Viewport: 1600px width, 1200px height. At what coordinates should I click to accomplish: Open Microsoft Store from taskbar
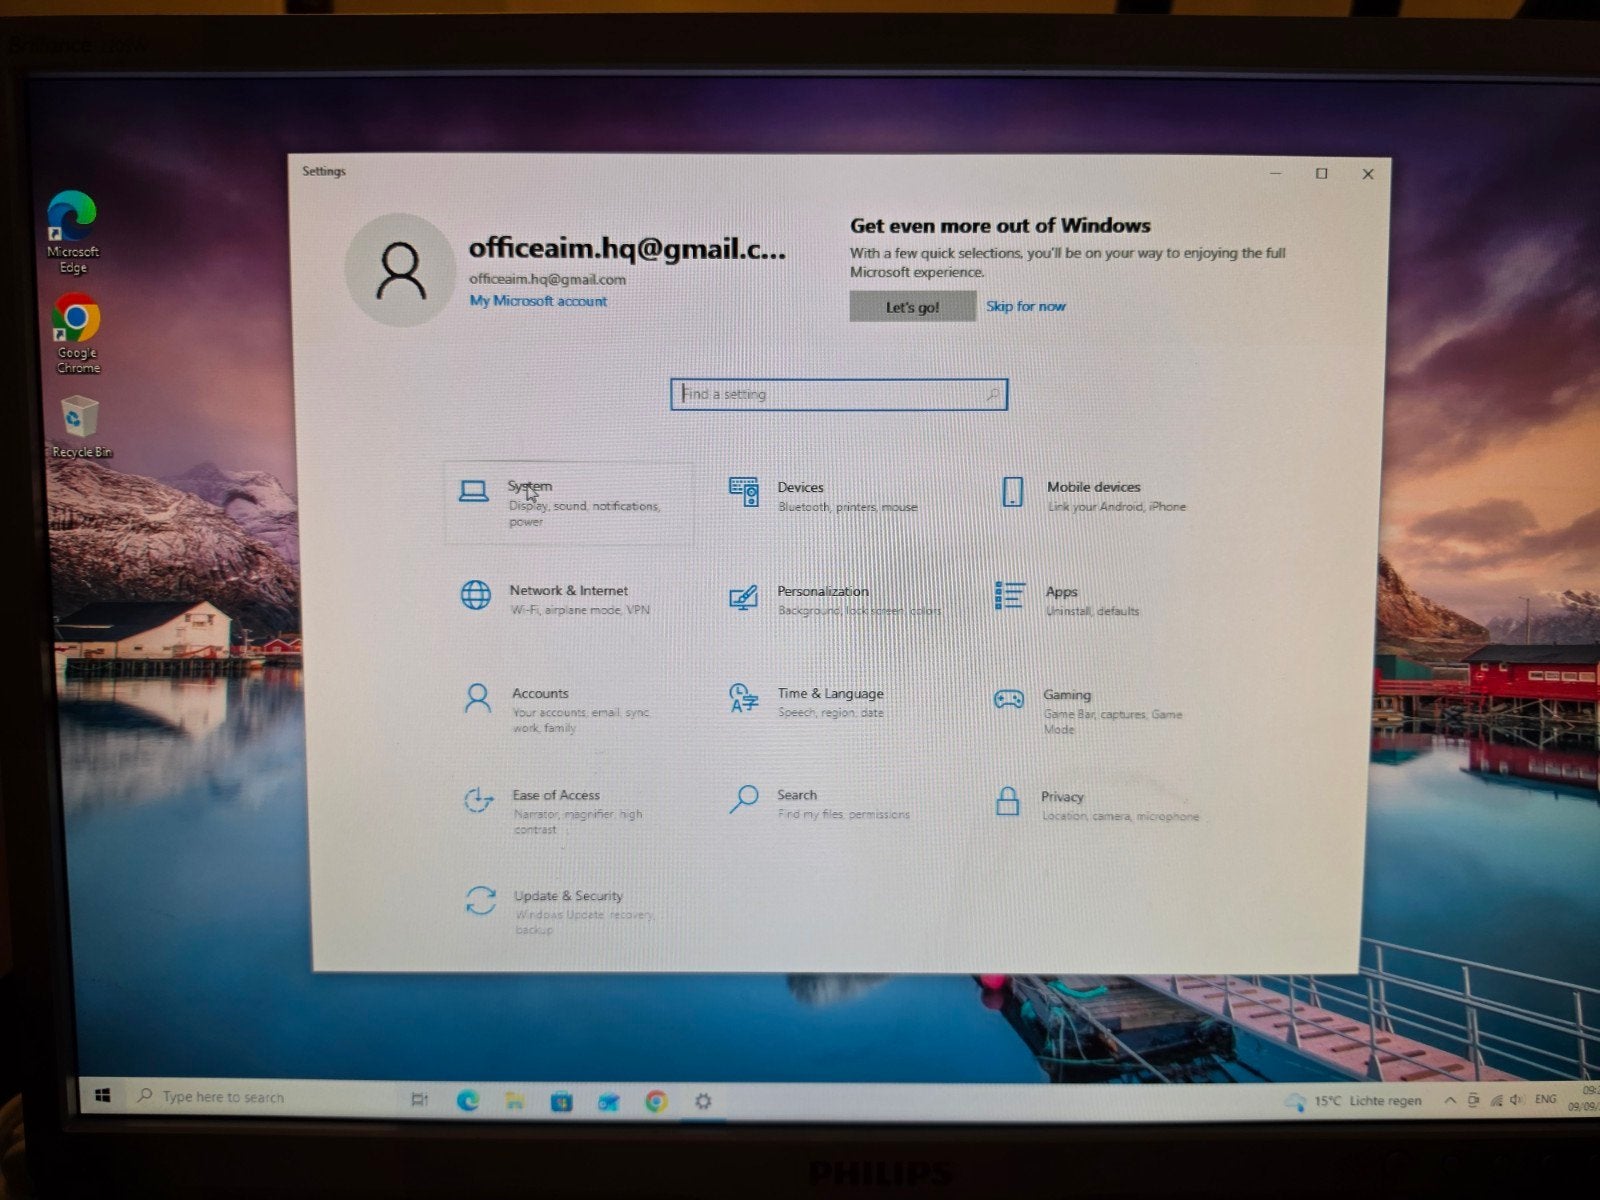pyautogui.click(x=561, y=1102)
